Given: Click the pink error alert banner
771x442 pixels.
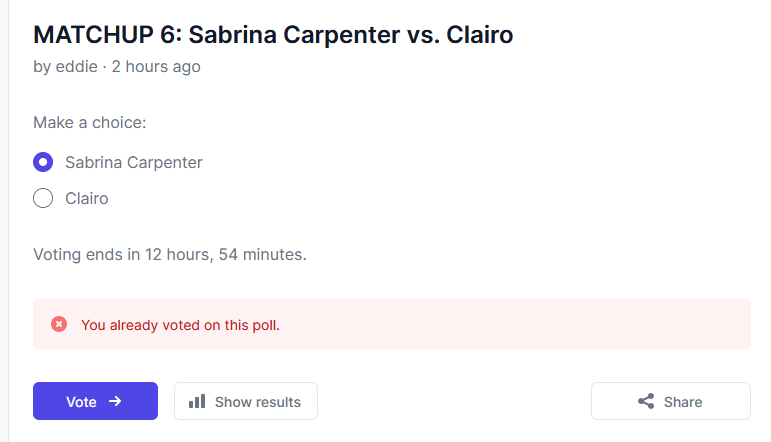Looking at the screenshot, I should coord(392,324).
